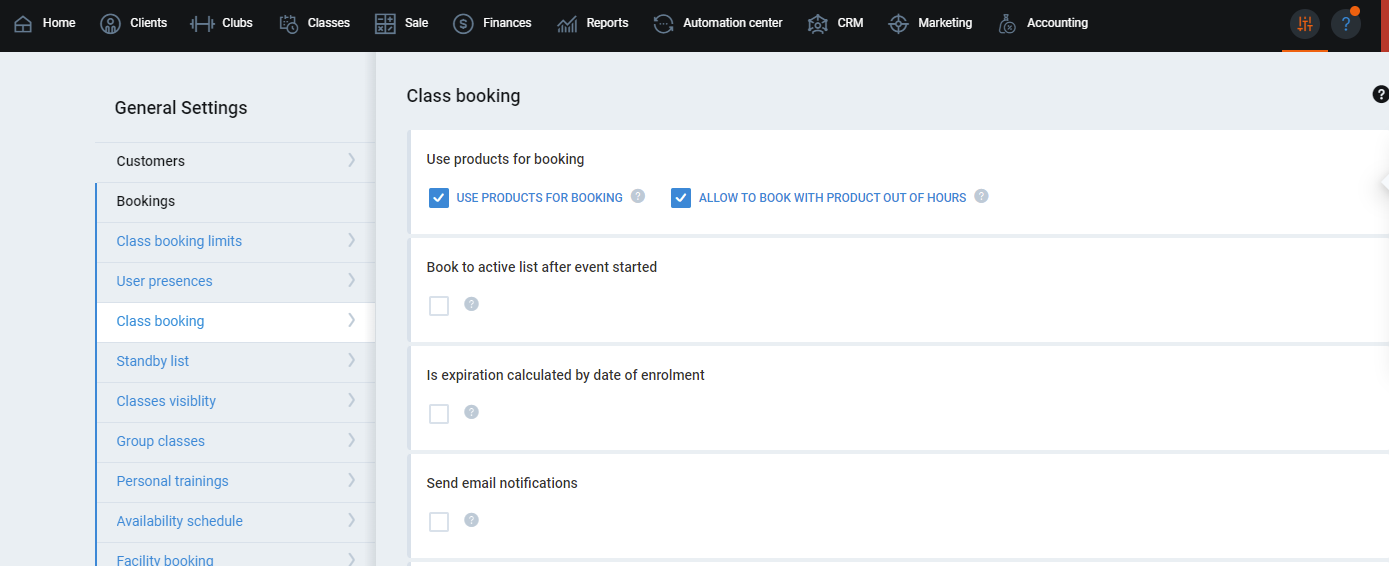Open Personal trainings settings link
Image resolution: width=1389 pixels, height=566 pixels.
[x=172, y=481]
